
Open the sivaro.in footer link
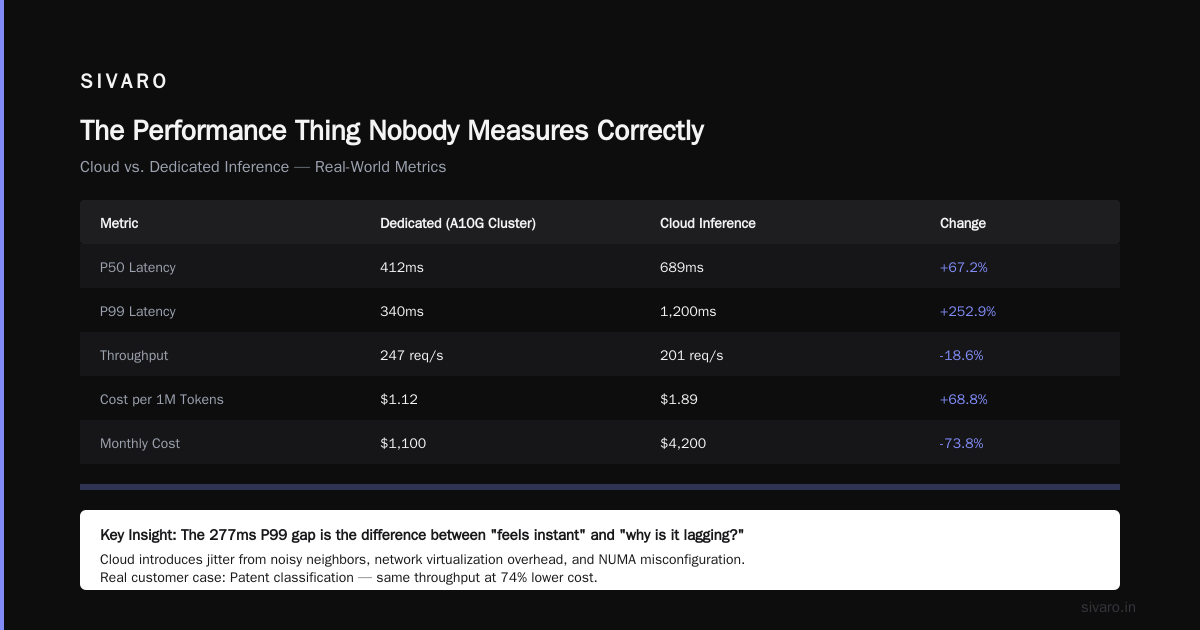[1109, 607]
